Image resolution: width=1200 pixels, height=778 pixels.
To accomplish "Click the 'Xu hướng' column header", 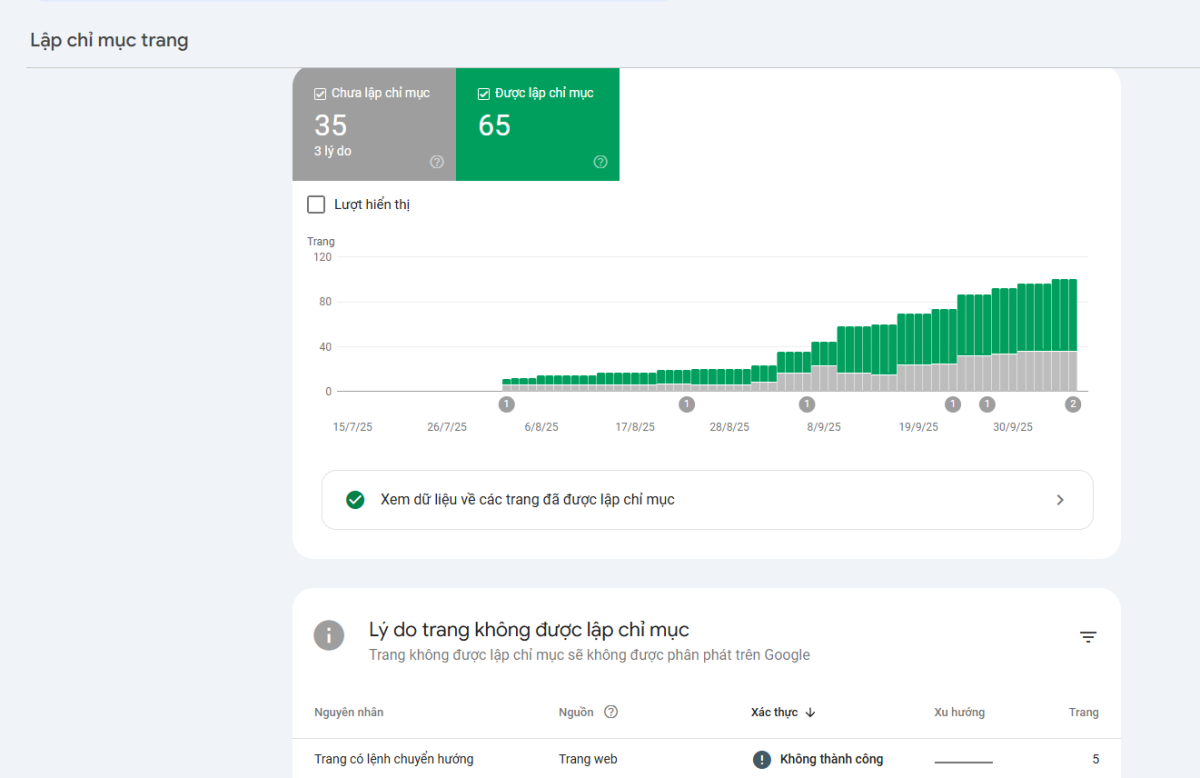I will click(959, 712).
